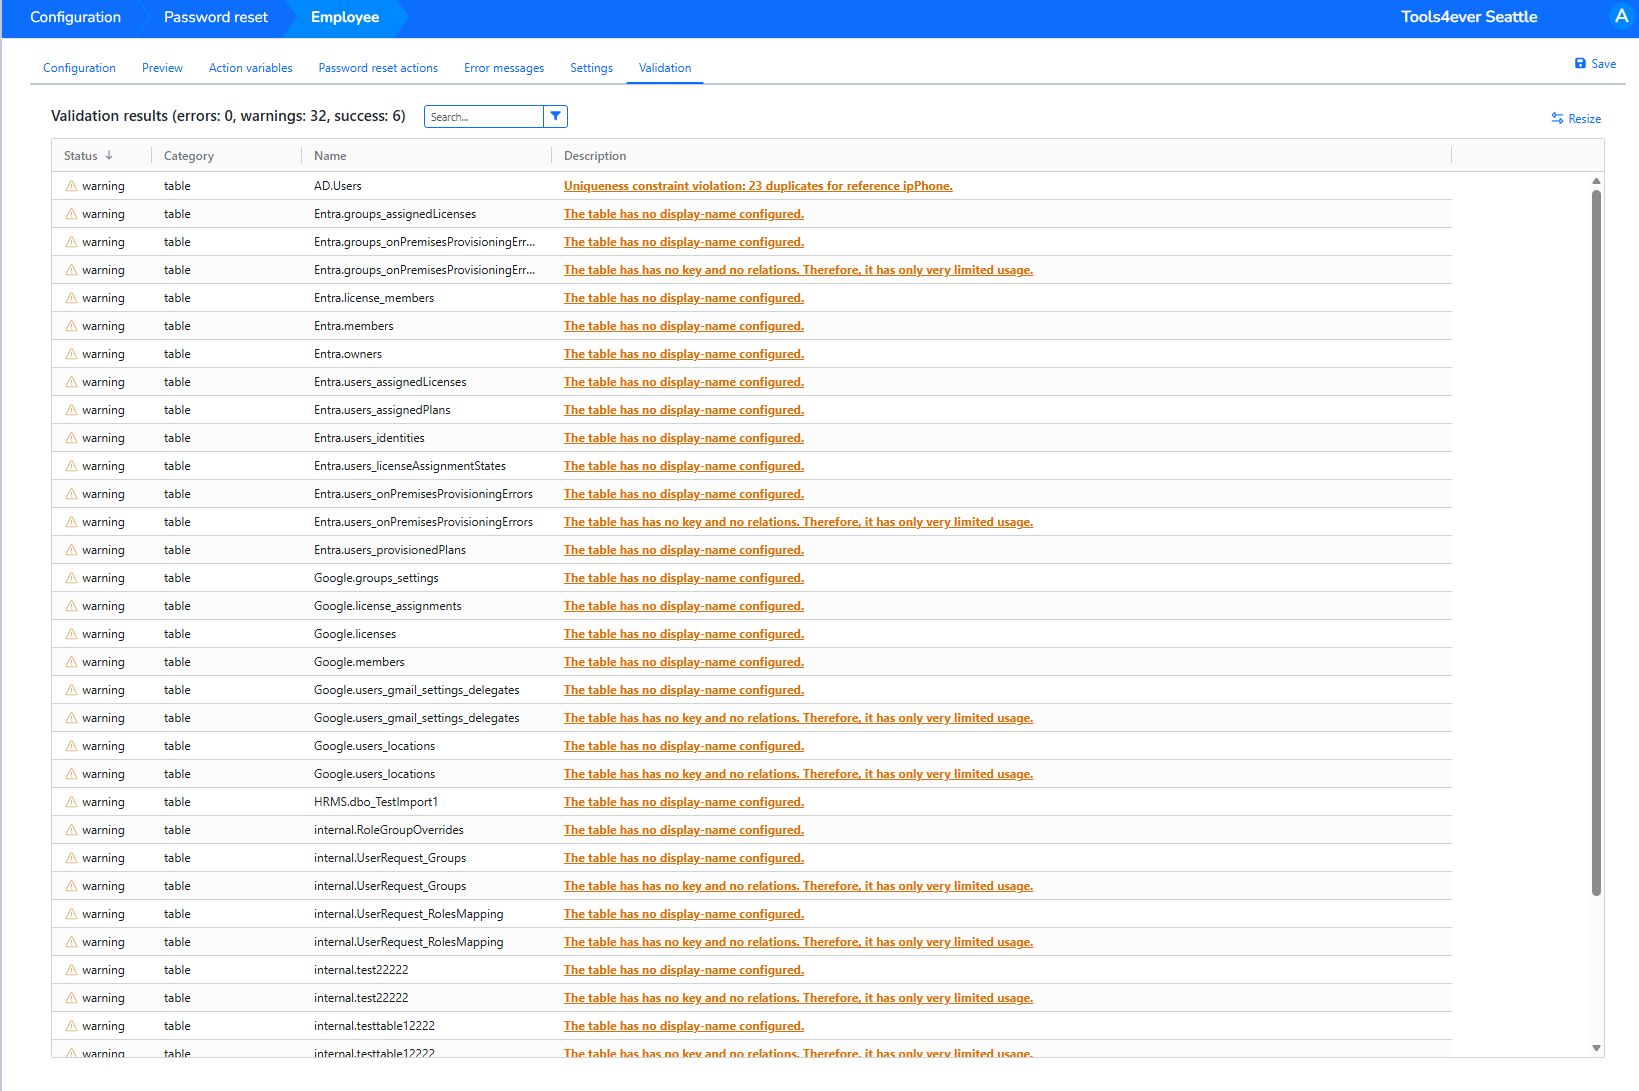1639x1091 pixels.
Task: Open the user avatar icon in the header
Action: [1621, 16]
